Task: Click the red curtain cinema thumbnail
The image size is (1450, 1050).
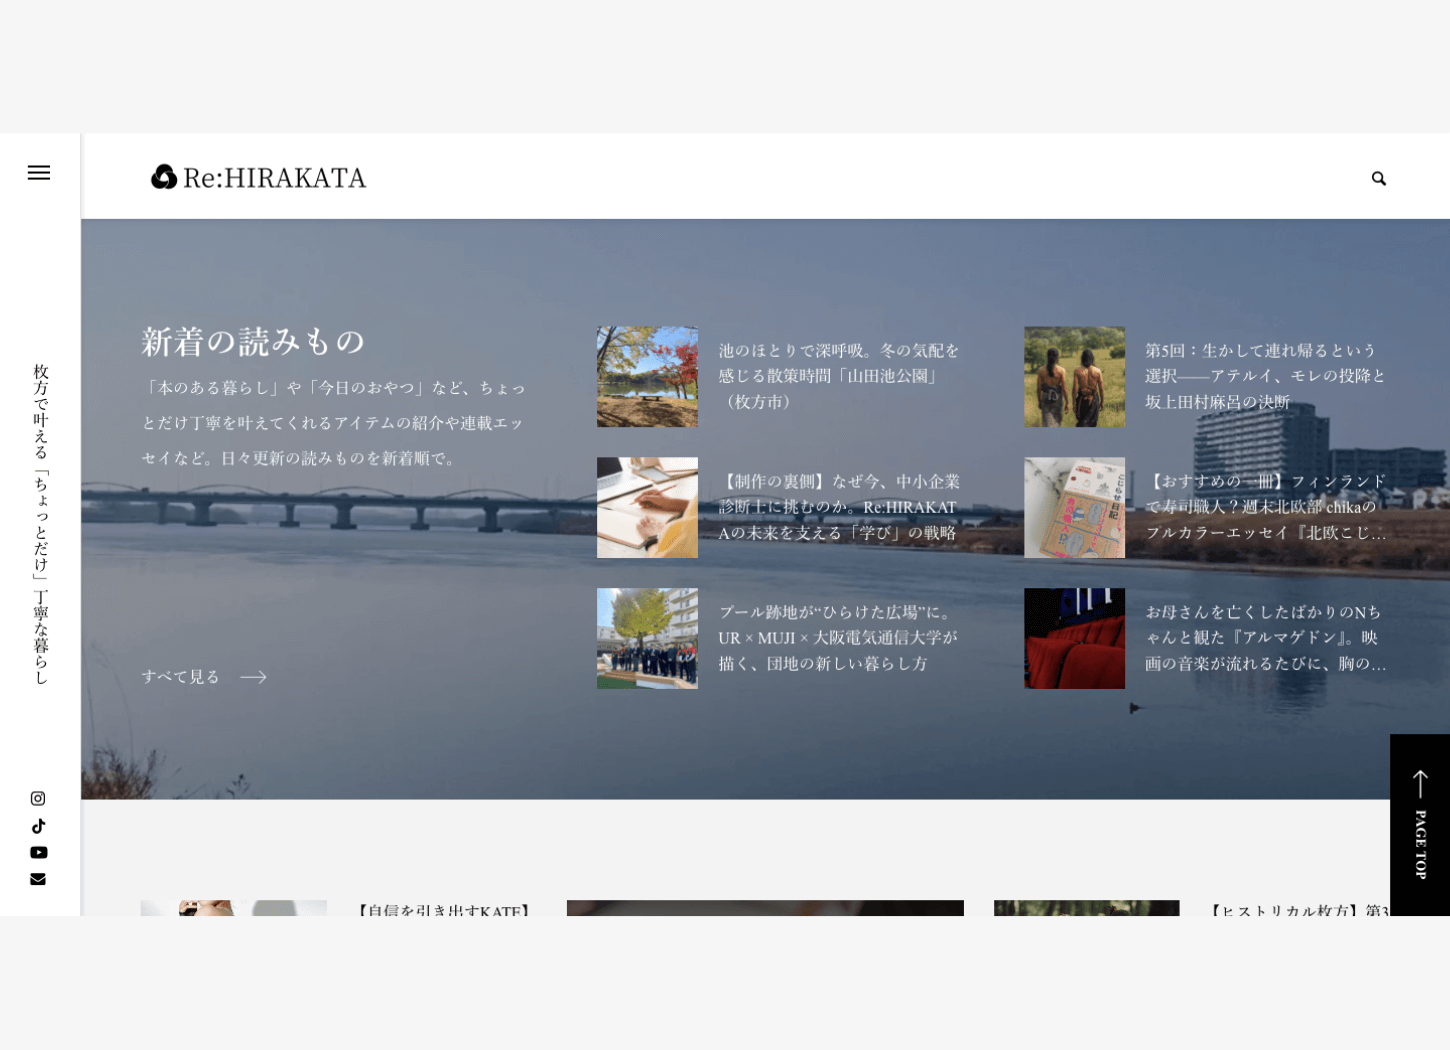Action: pos(1074,638)
